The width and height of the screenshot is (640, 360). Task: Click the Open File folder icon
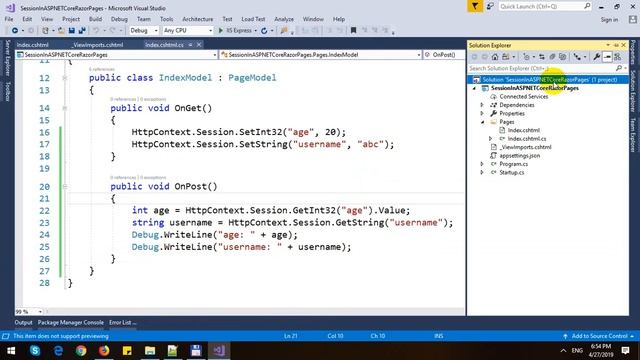click(61, 31)
